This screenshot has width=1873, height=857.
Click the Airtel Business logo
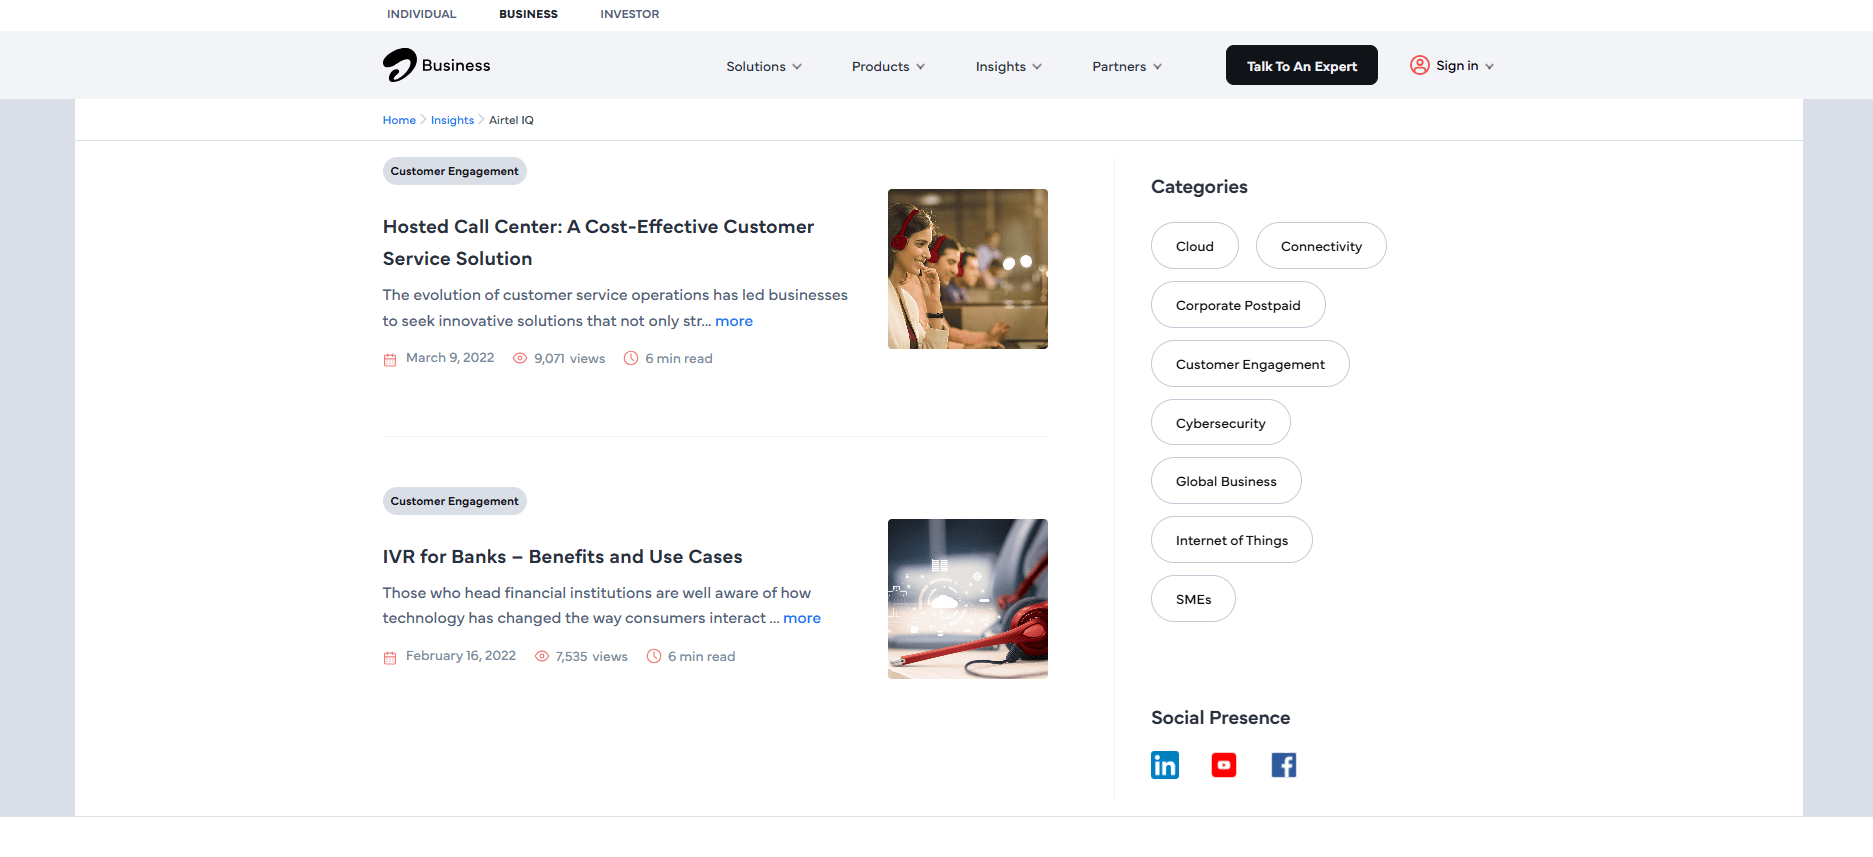436,65
